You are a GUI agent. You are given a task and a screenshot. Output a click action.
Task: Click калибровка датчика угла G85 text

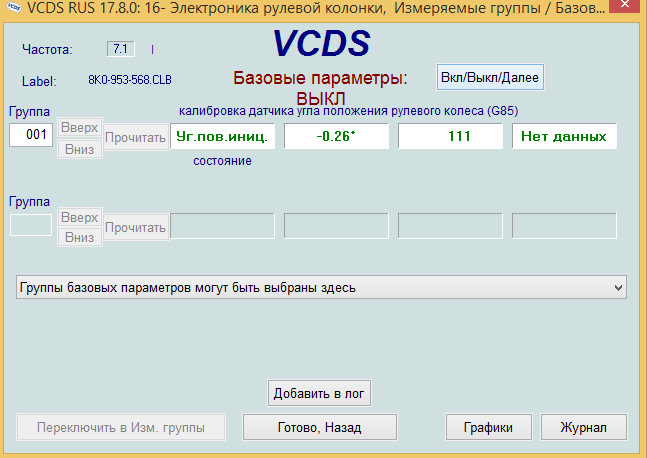click(348, 111)
